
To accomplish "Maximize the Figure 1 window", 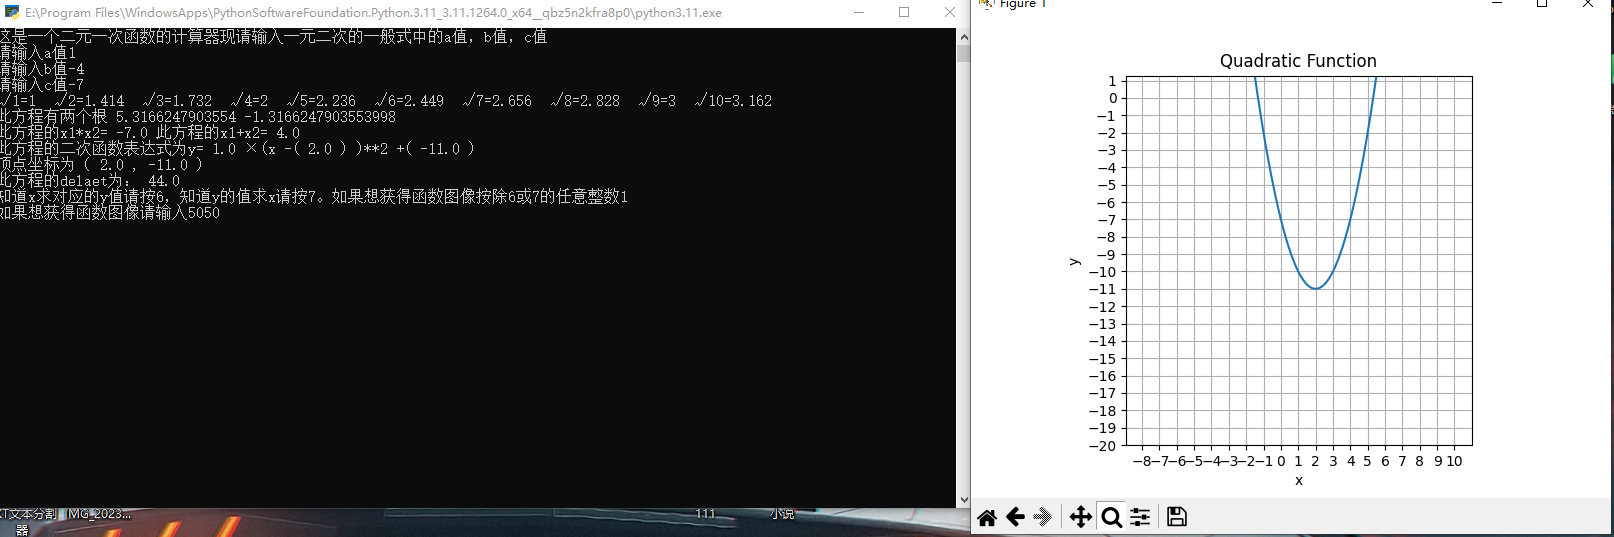I will 1542,4.
